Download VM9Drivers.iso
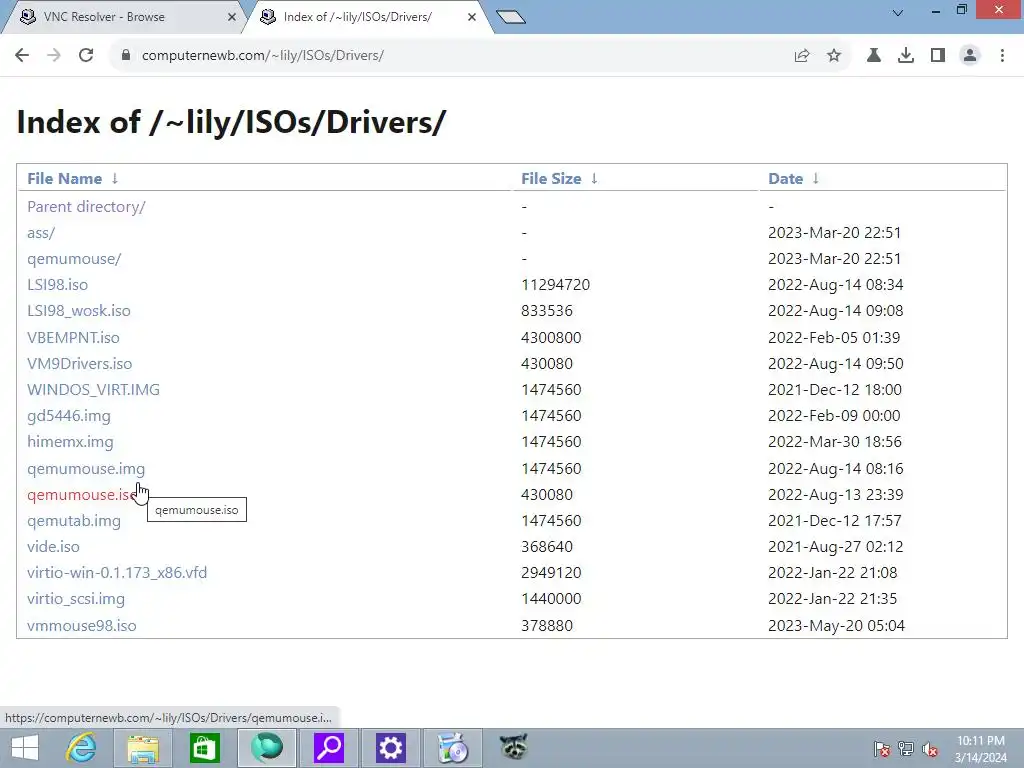Viewport: 1024px width, 768px height. [x=79, y=364]
